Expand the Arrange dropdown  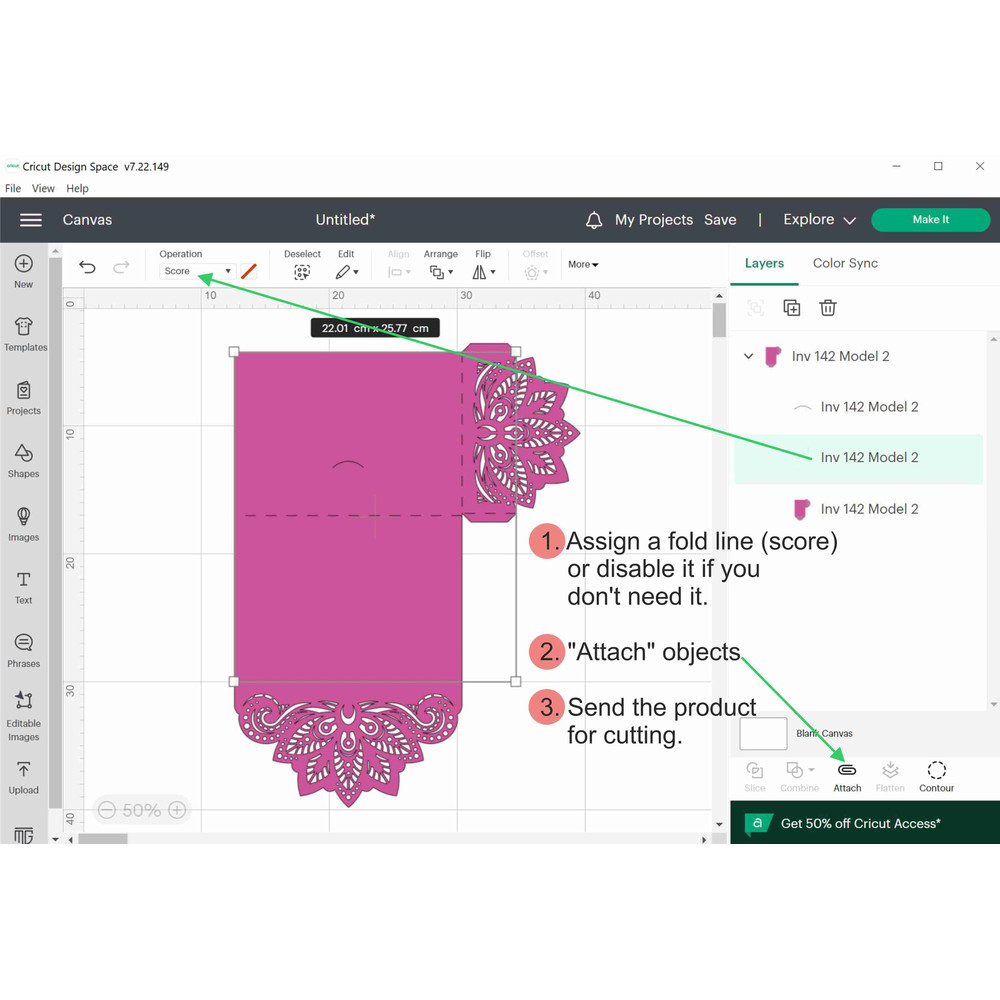[x=440, y=271]
